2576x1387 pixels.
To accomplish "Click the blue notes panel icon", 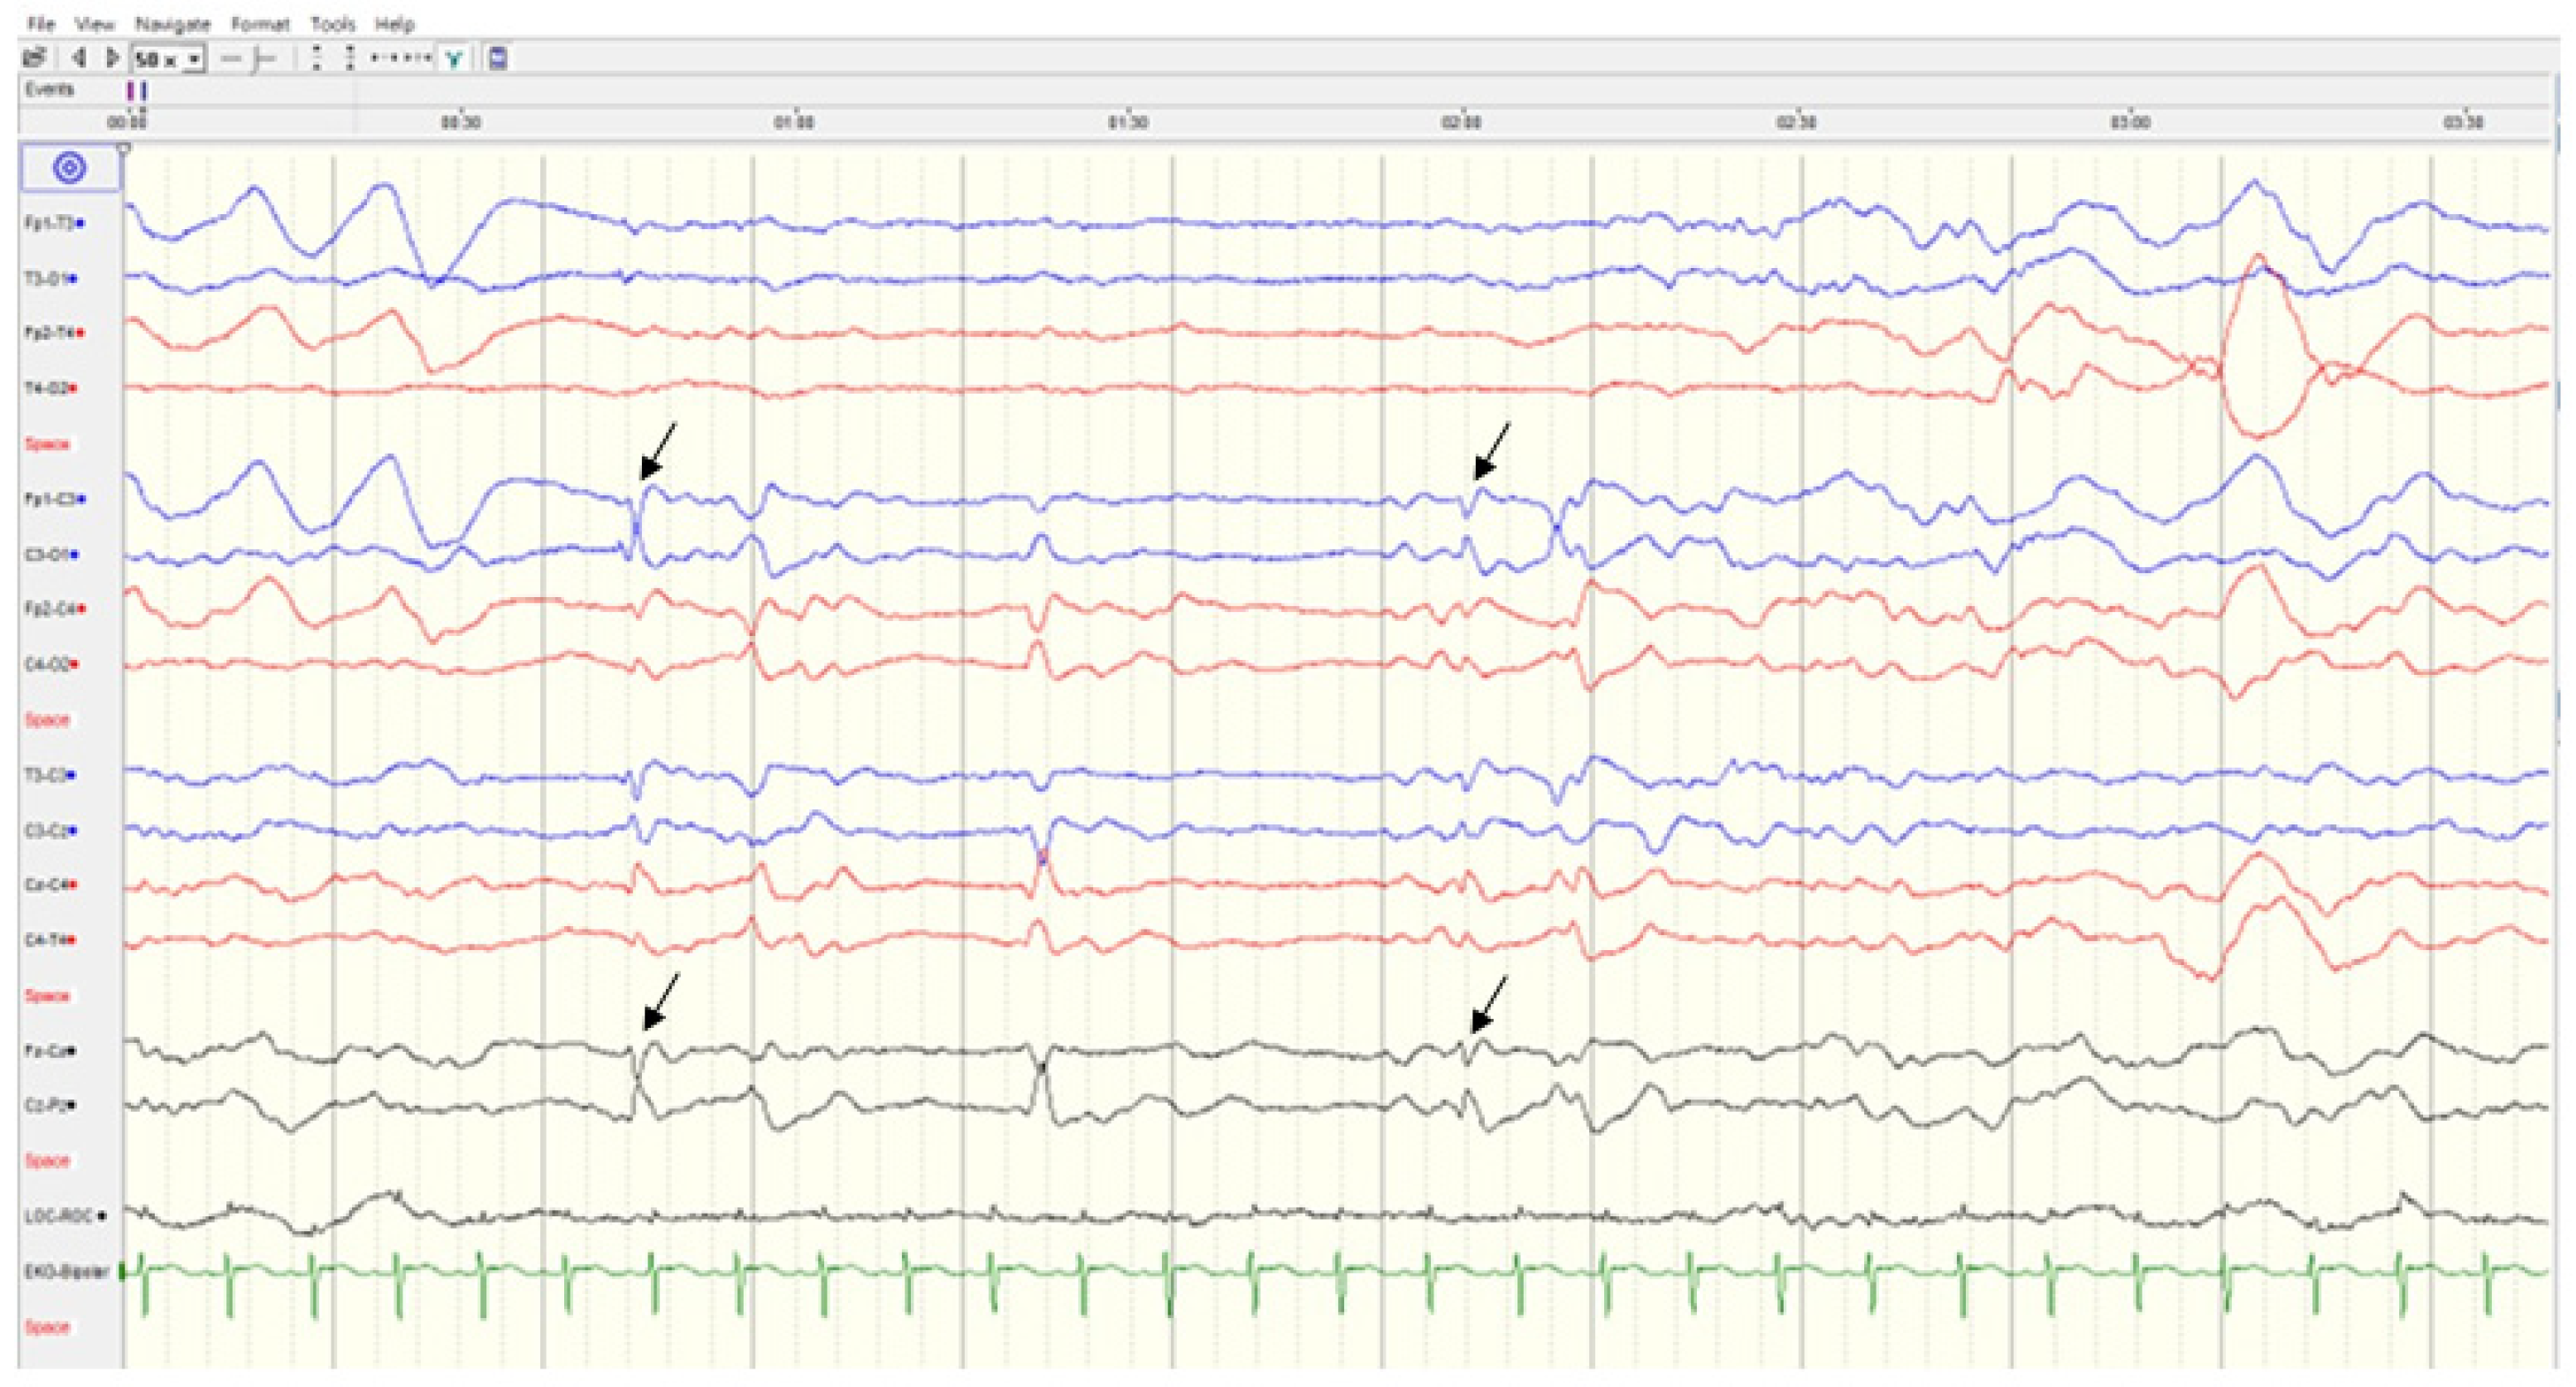I will (x=498, y=59).
